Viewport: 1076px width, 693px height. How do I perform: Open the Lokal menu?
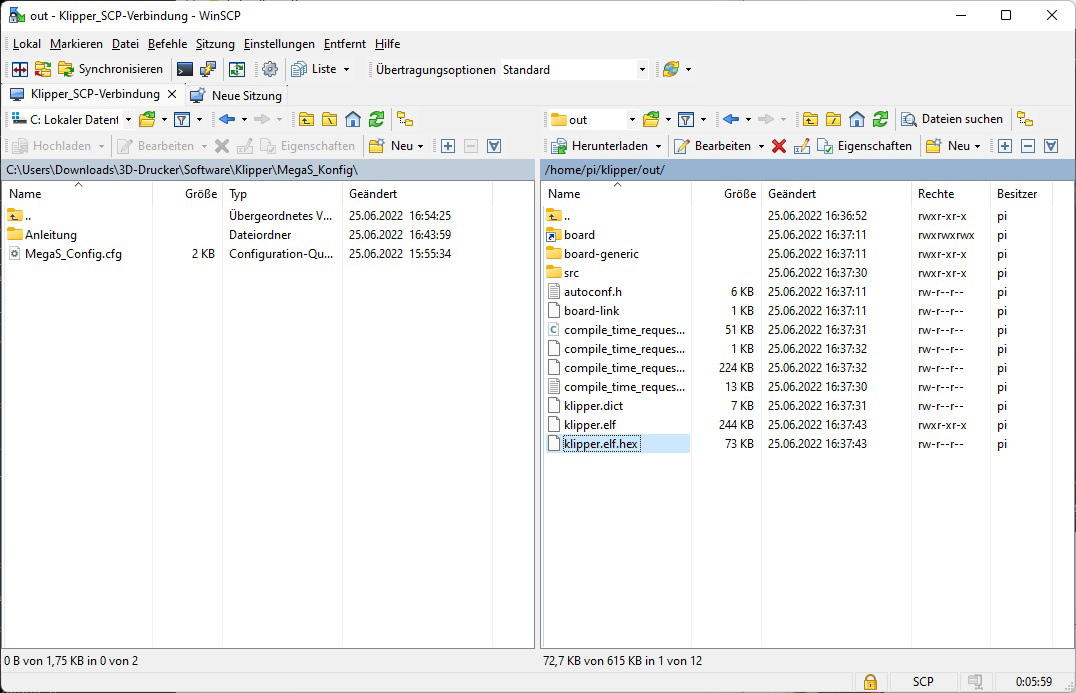click(27, 44)
